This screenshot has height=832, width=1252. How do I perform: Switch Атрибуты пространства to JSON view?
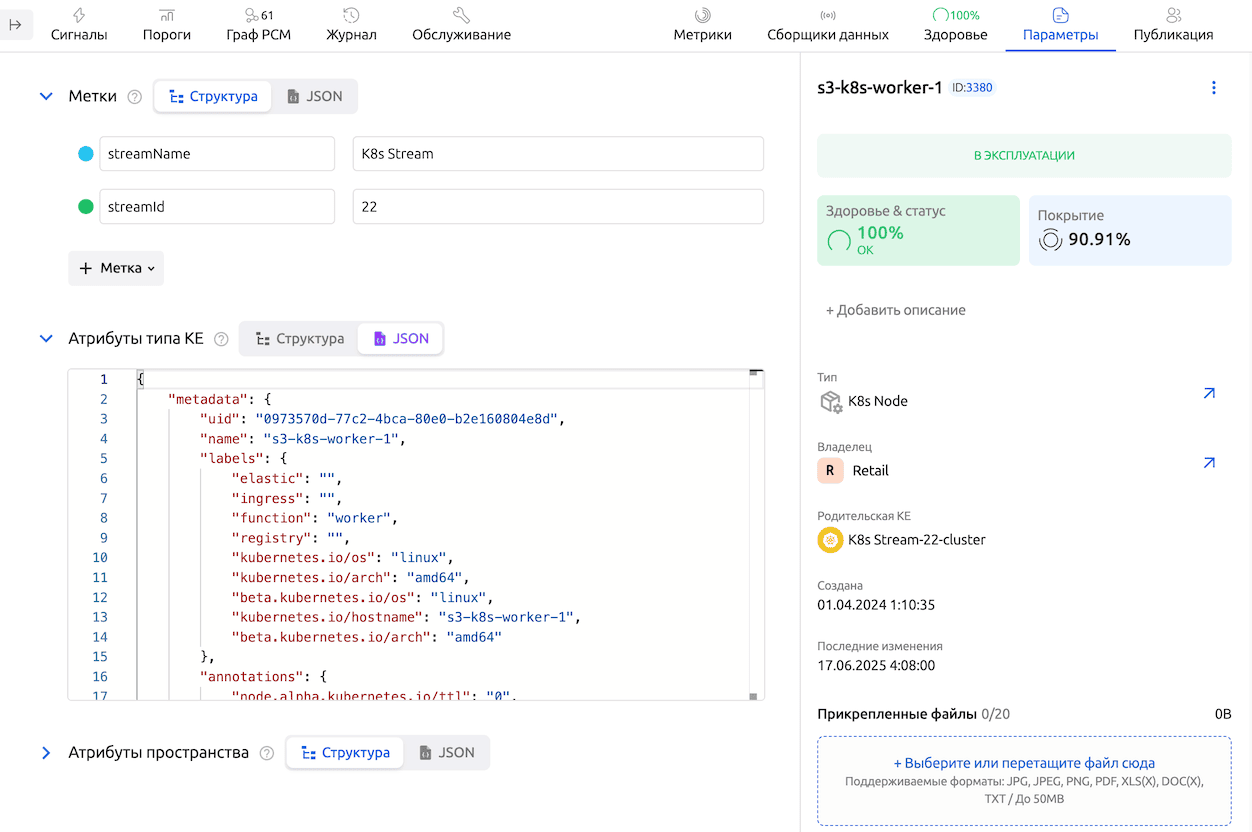(446, 753)
